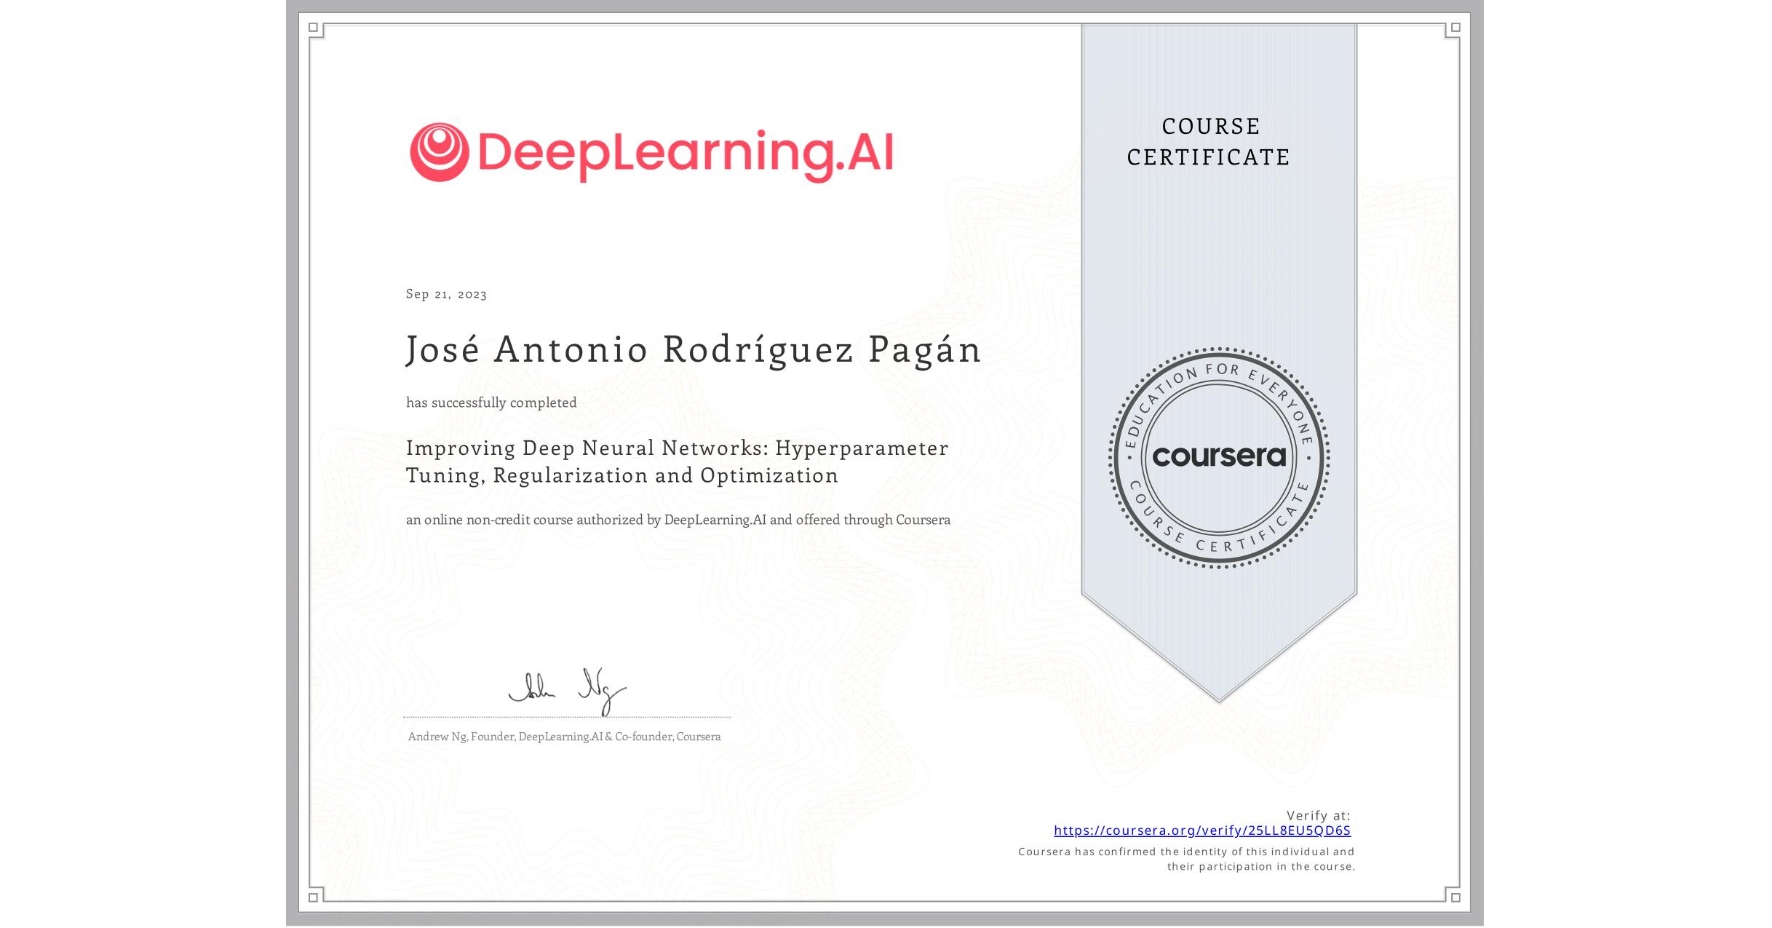The width and height of the screenshot is (1772, 928).
Task: Click Andrew Ng's signature
Action: [x=567, y=688]
